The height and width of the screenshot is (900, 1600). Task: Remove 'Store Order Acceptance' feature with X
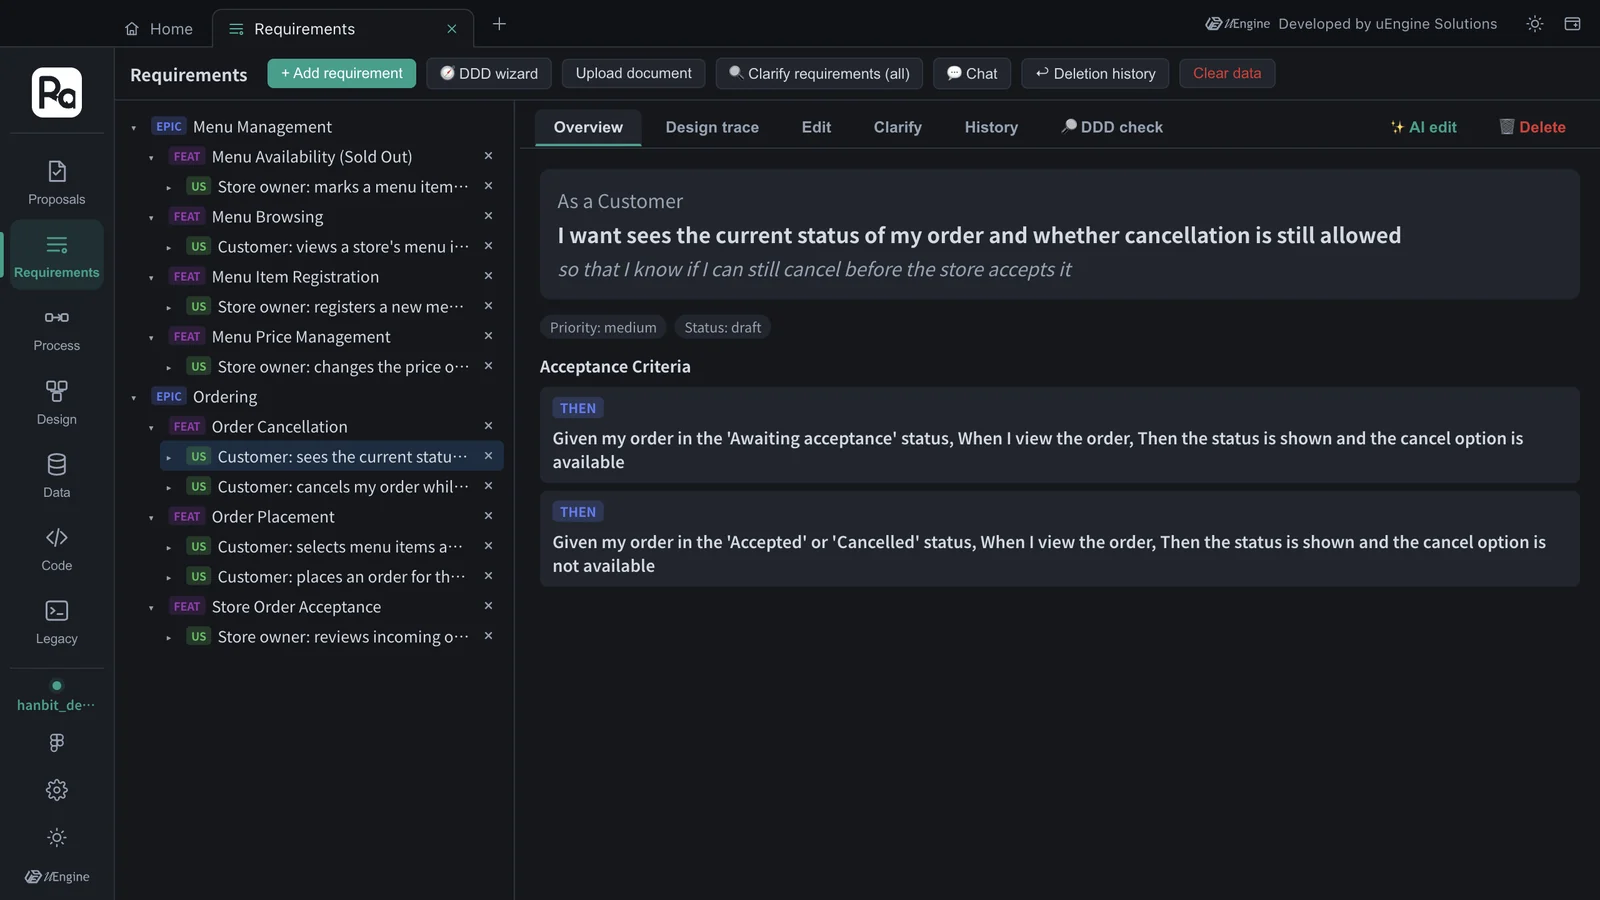point(488,606)
